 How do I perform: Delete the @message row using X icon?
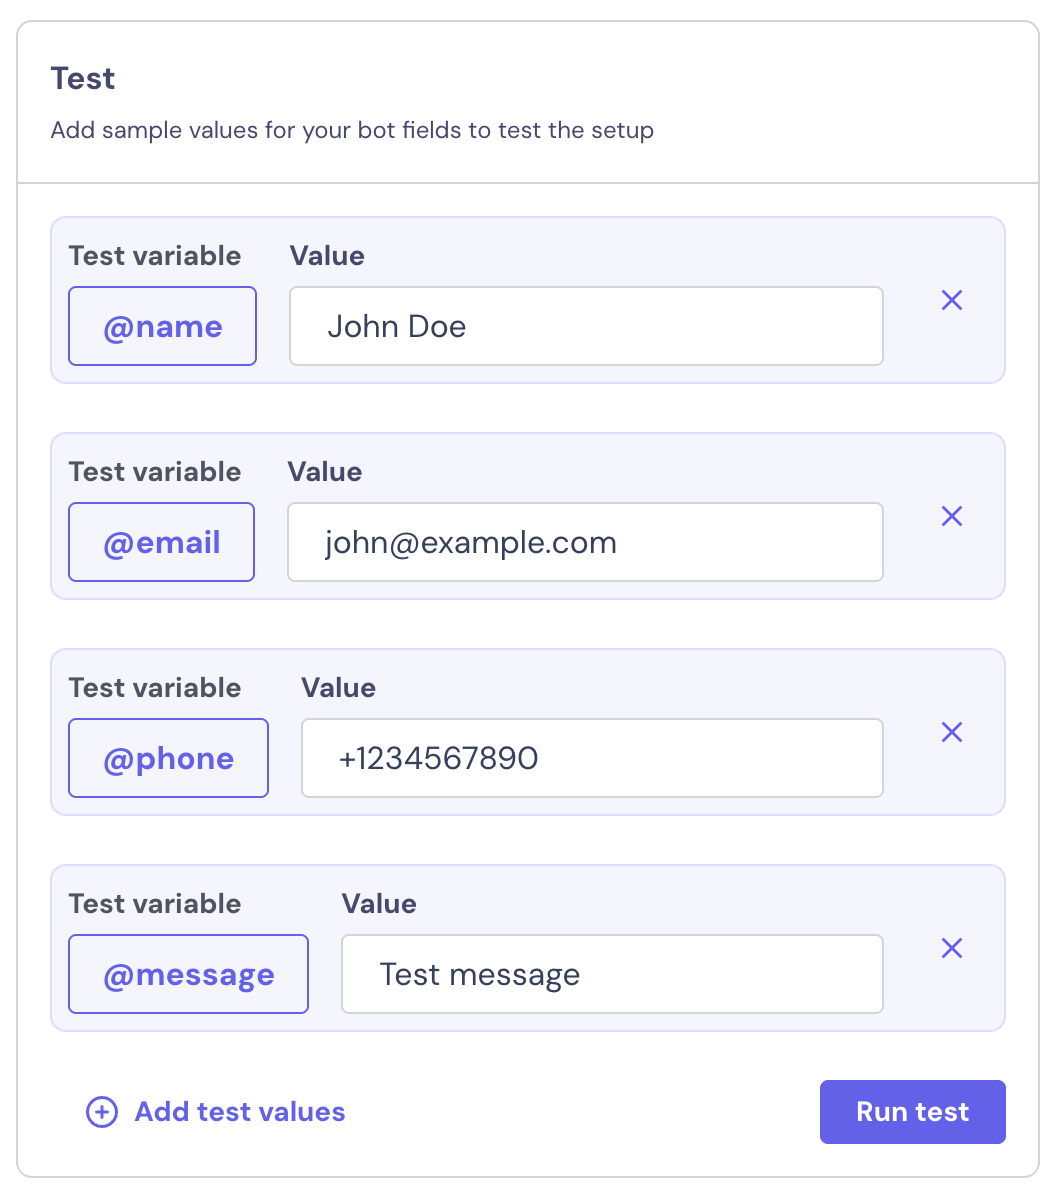point(952,948)
